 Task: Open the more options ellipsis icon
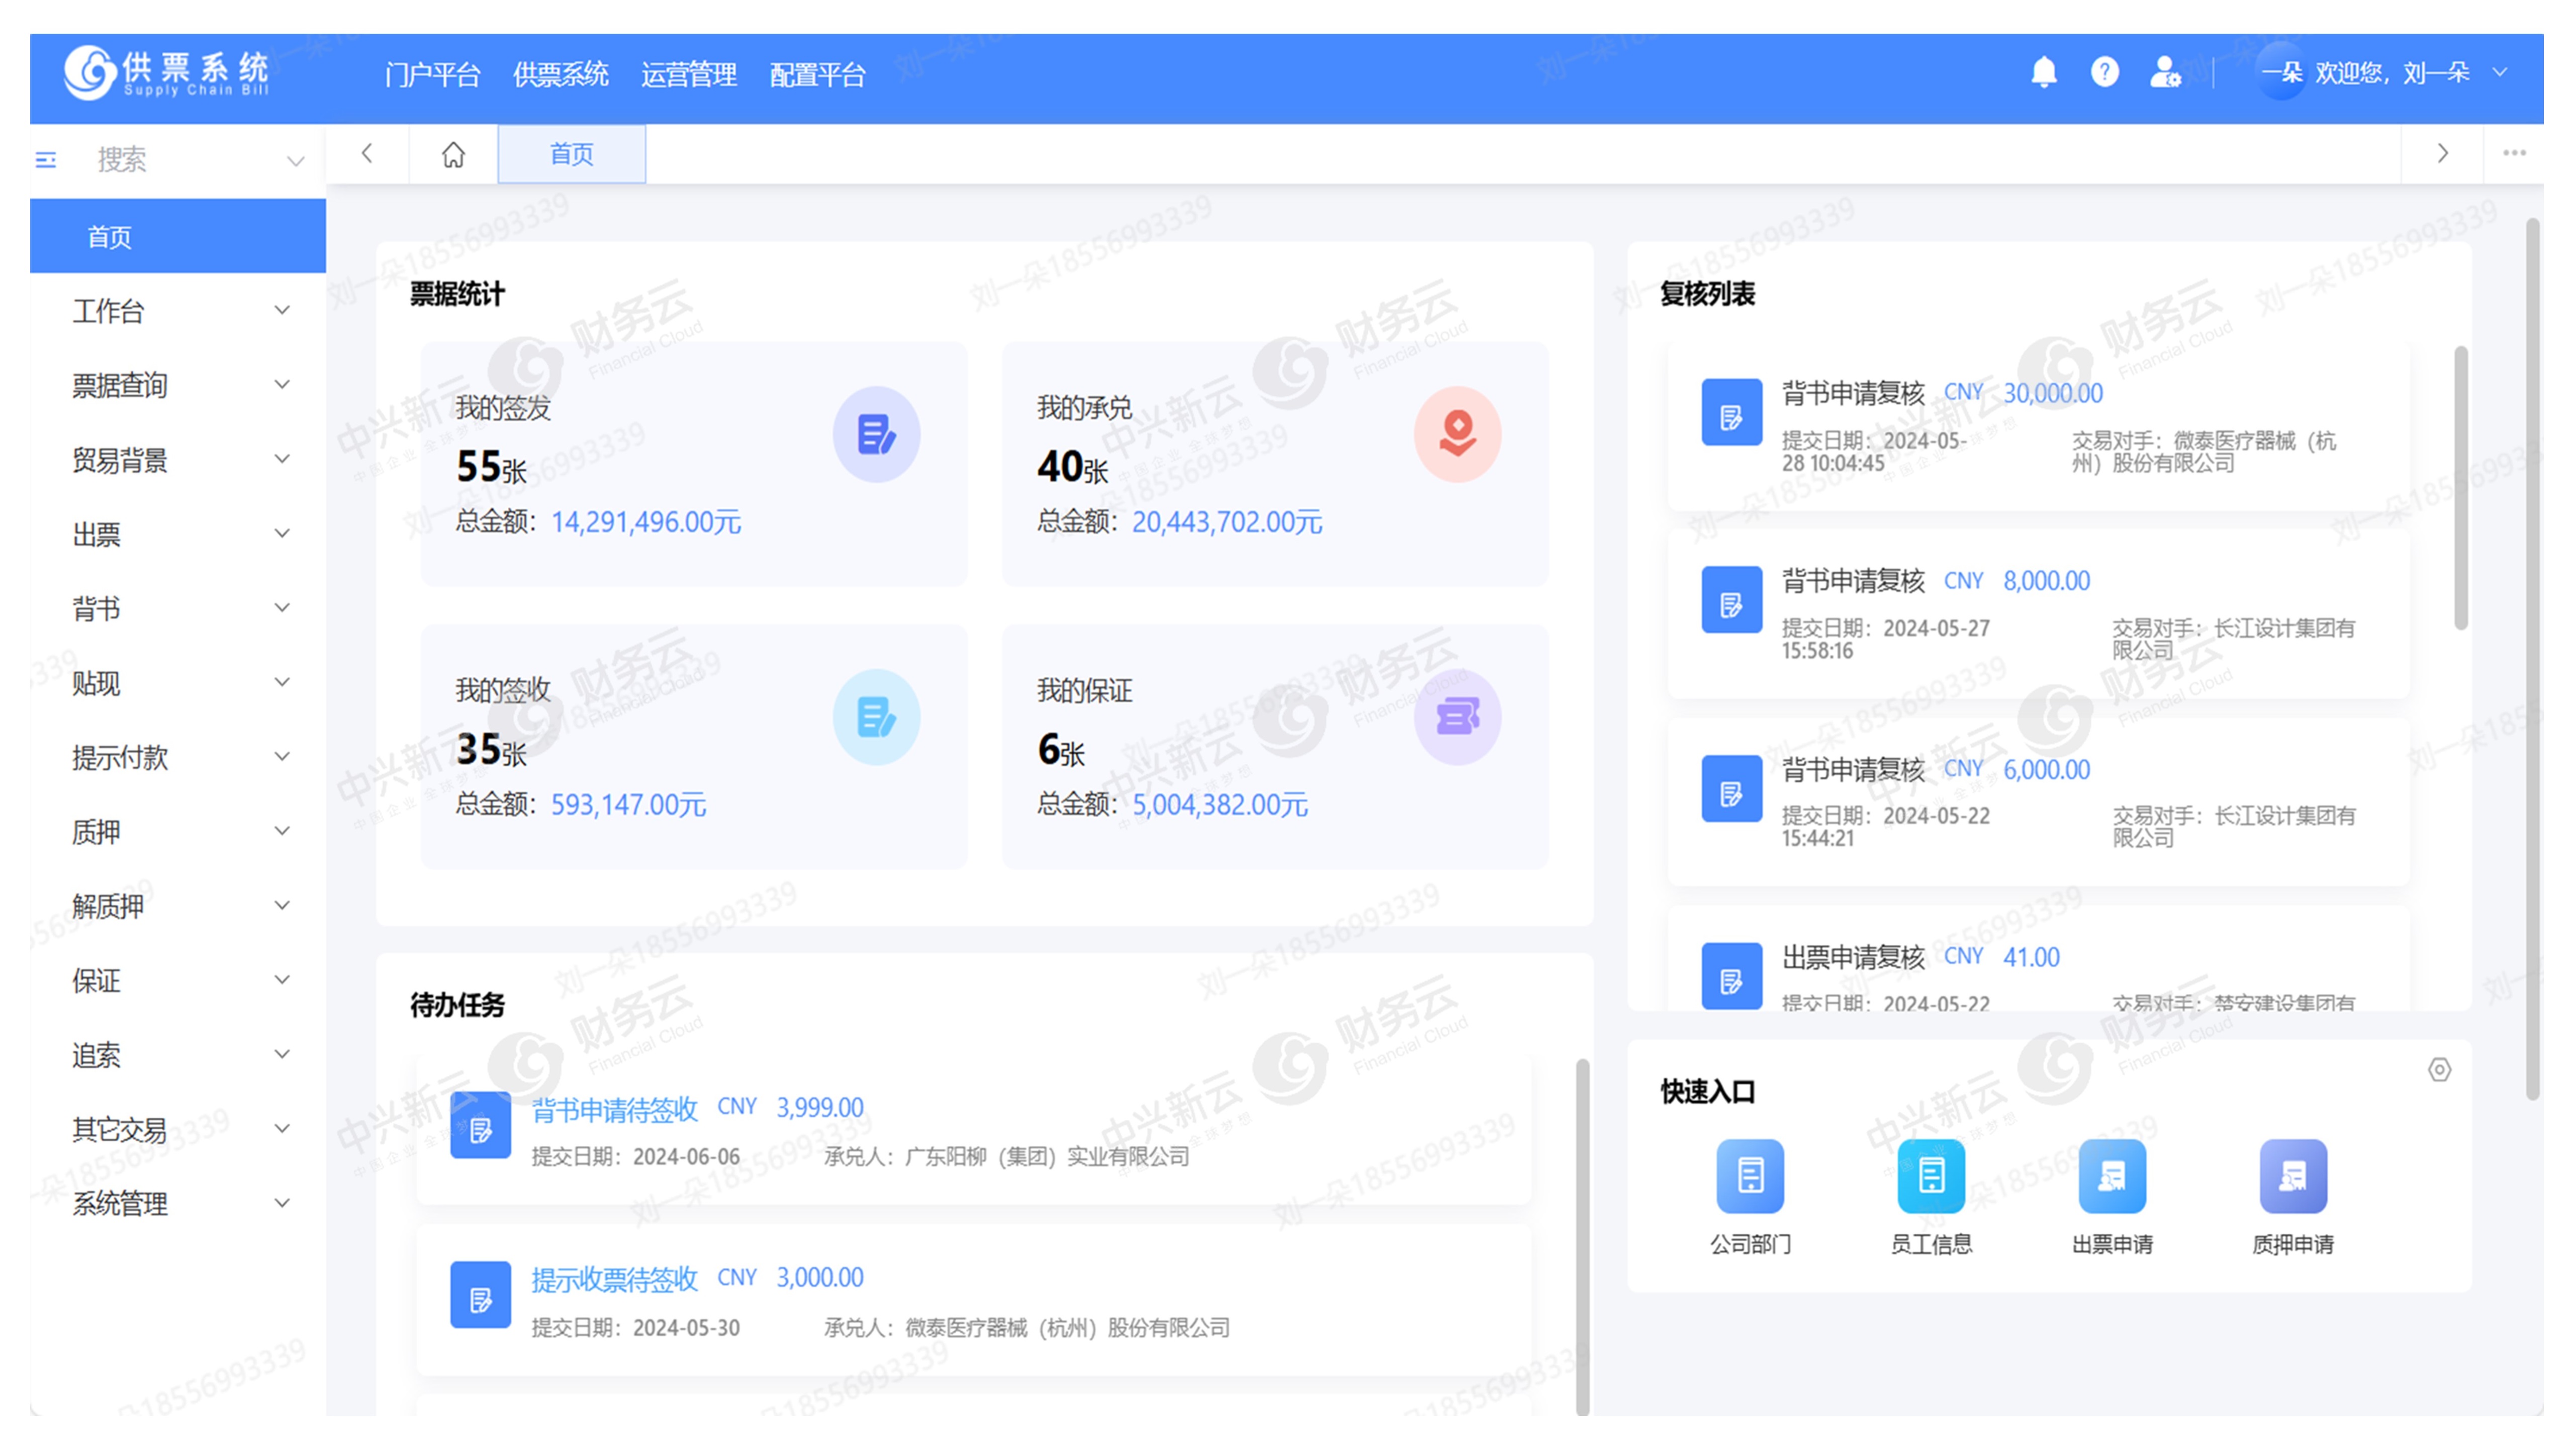coord(2514,154)
